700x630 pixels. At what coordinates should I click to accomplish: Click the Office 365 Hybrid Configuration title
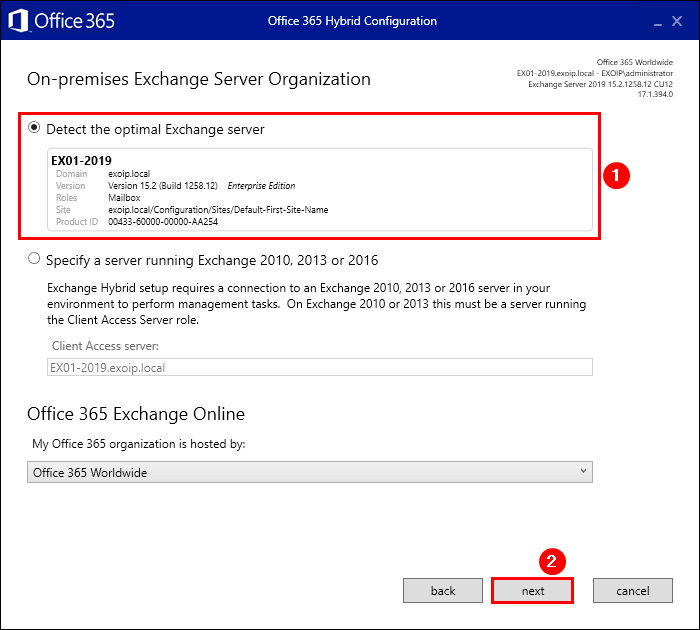tap(352, 21)
